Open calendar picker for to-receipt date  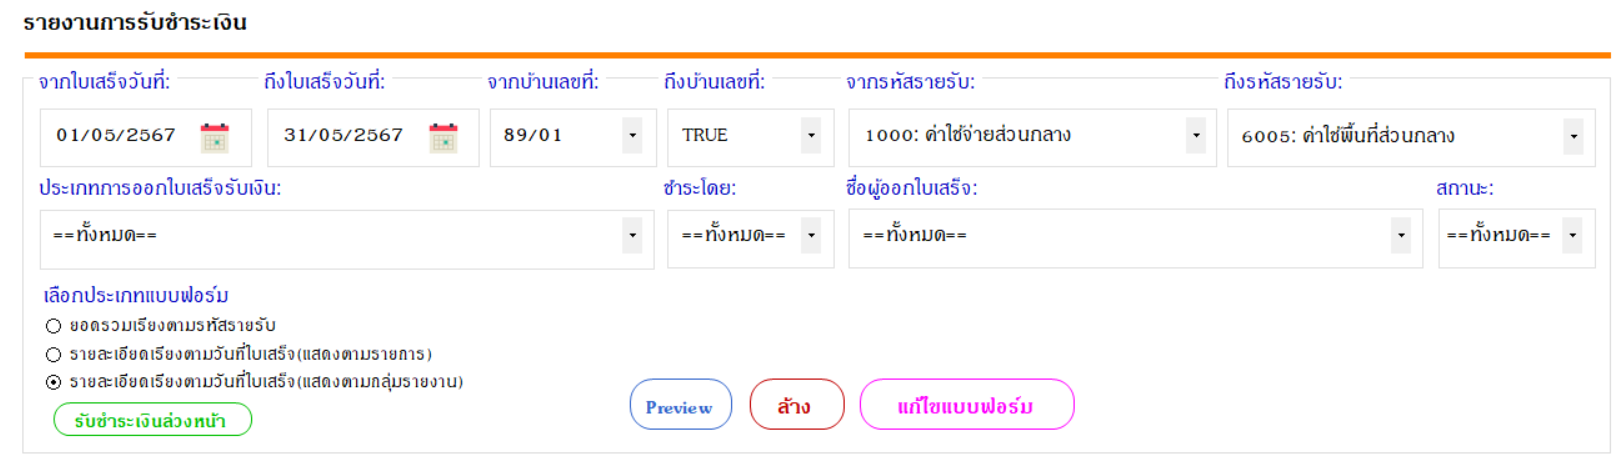442,137
